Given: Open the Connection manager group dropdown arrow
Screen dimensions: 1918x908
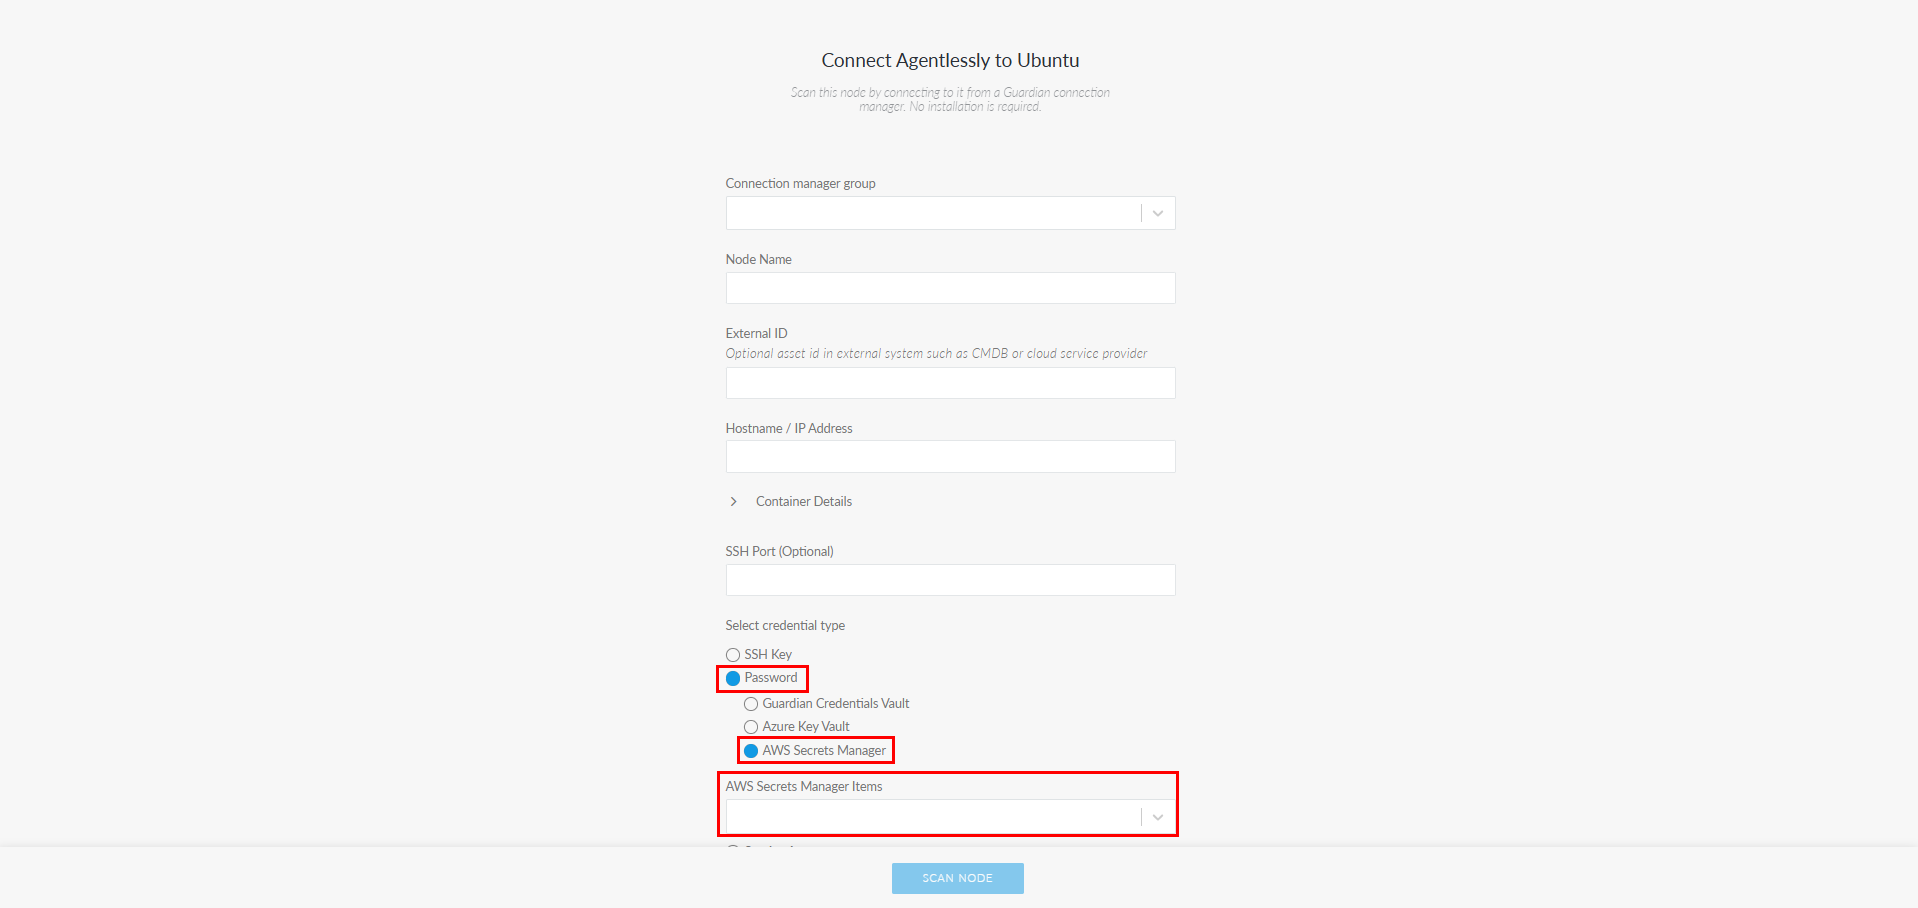Looking at the screenshot, I should 1158,213.
